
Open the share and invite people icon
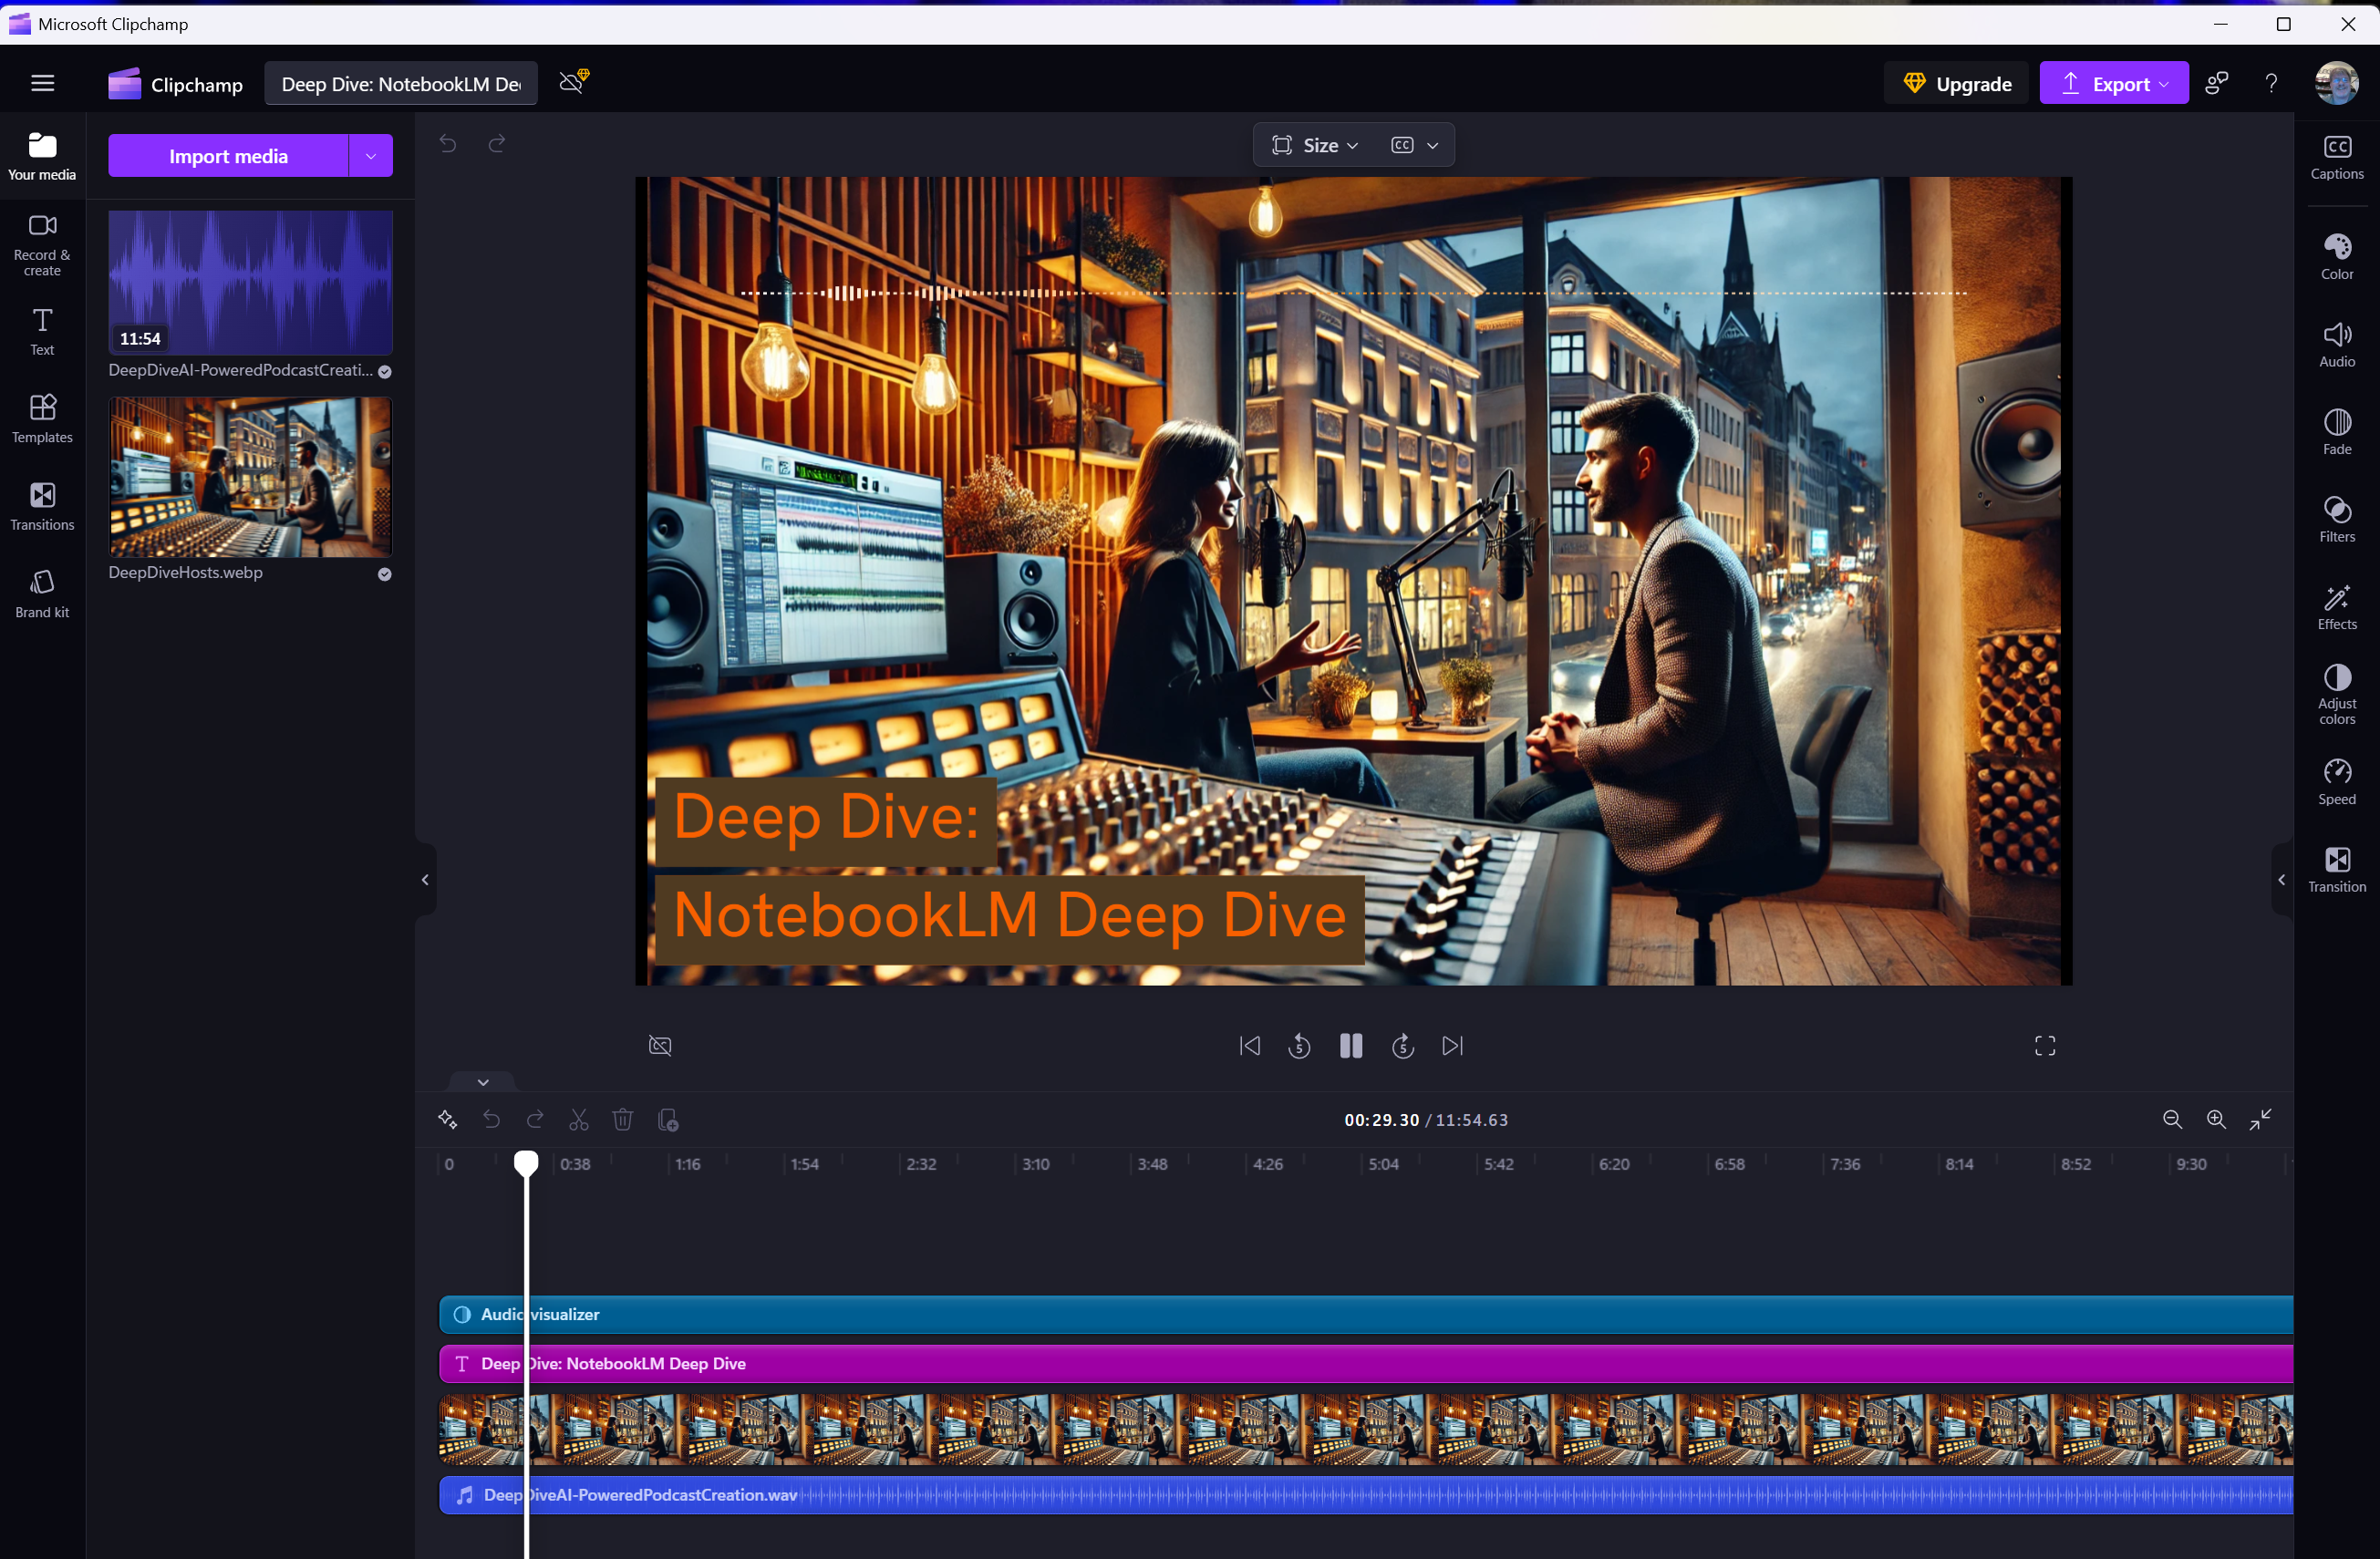2216,84
